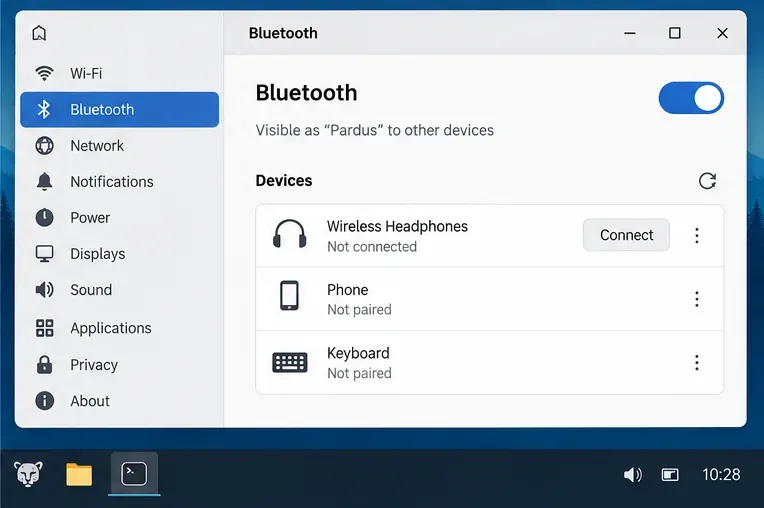Viewport: 764px width, 508px height.
Task: Minimize the Bluetooth settings window
Action: coord(630,33)
